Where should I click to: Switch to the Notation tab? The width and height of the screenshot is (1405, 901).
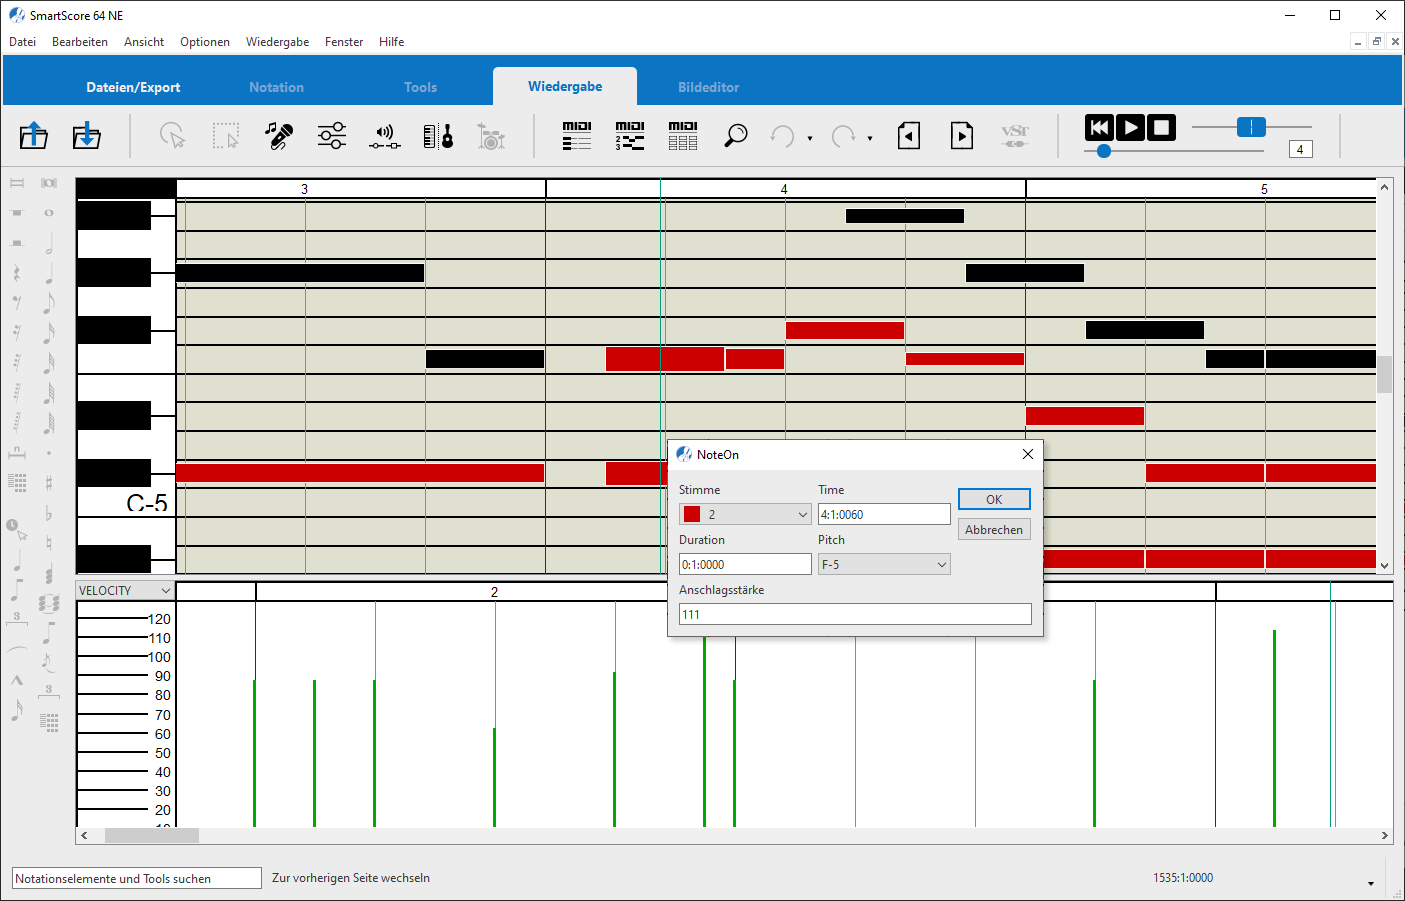click(x=276, y=87)
